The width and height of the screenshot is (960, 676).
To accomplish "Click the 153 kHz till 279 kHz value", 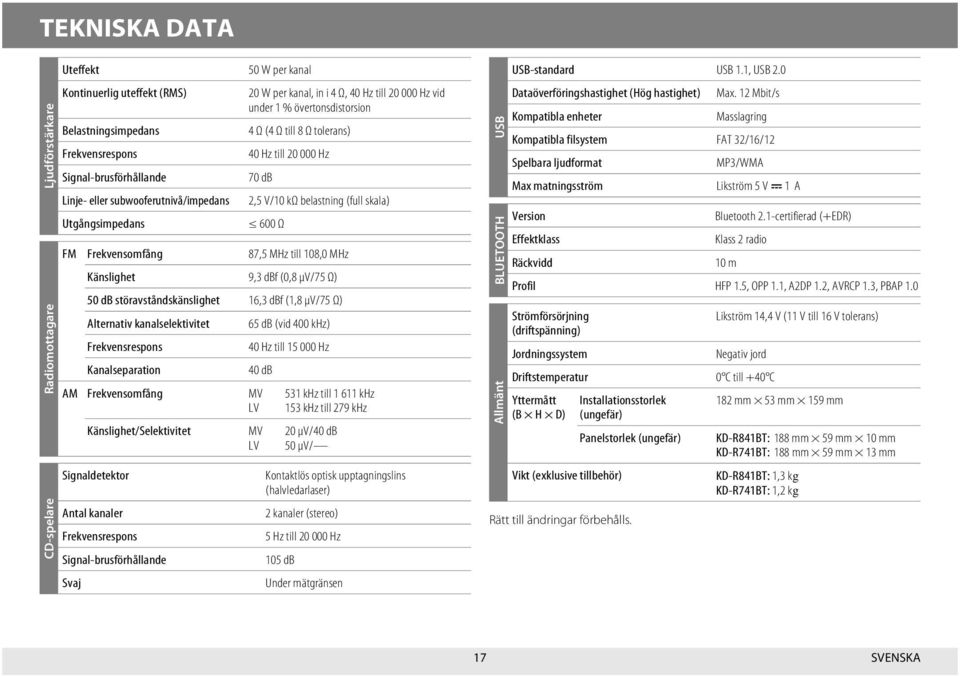I will (326, 408).
